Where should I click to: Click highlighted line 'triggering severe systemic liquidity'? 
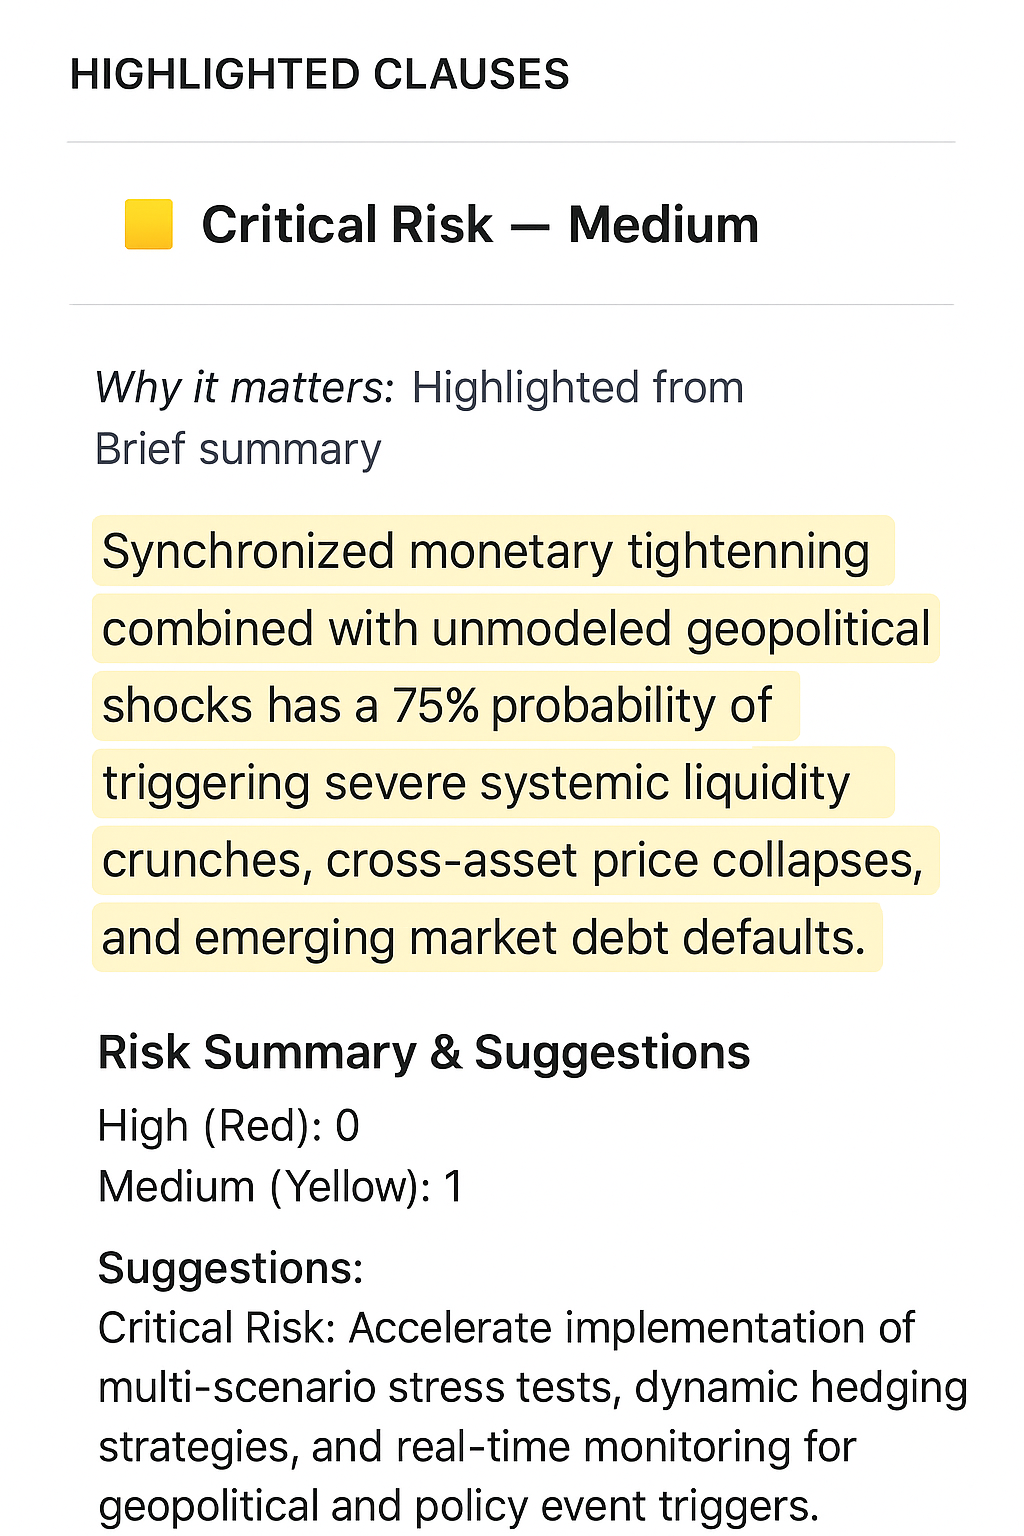tap(476, 783)
